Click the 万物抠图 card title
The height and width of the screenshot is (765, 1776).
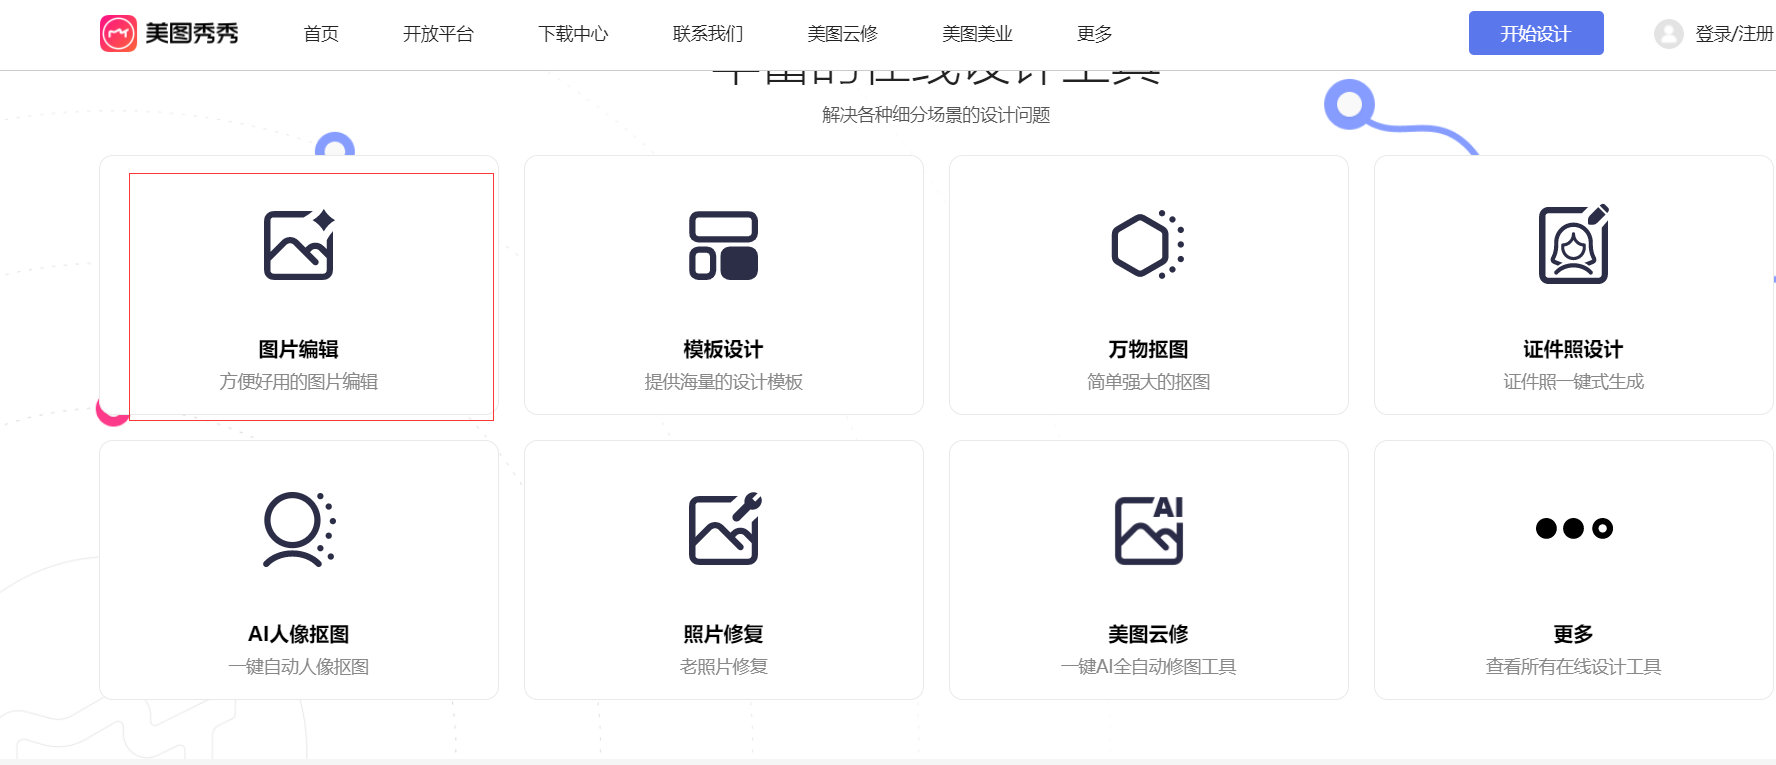pos(1149,349)
